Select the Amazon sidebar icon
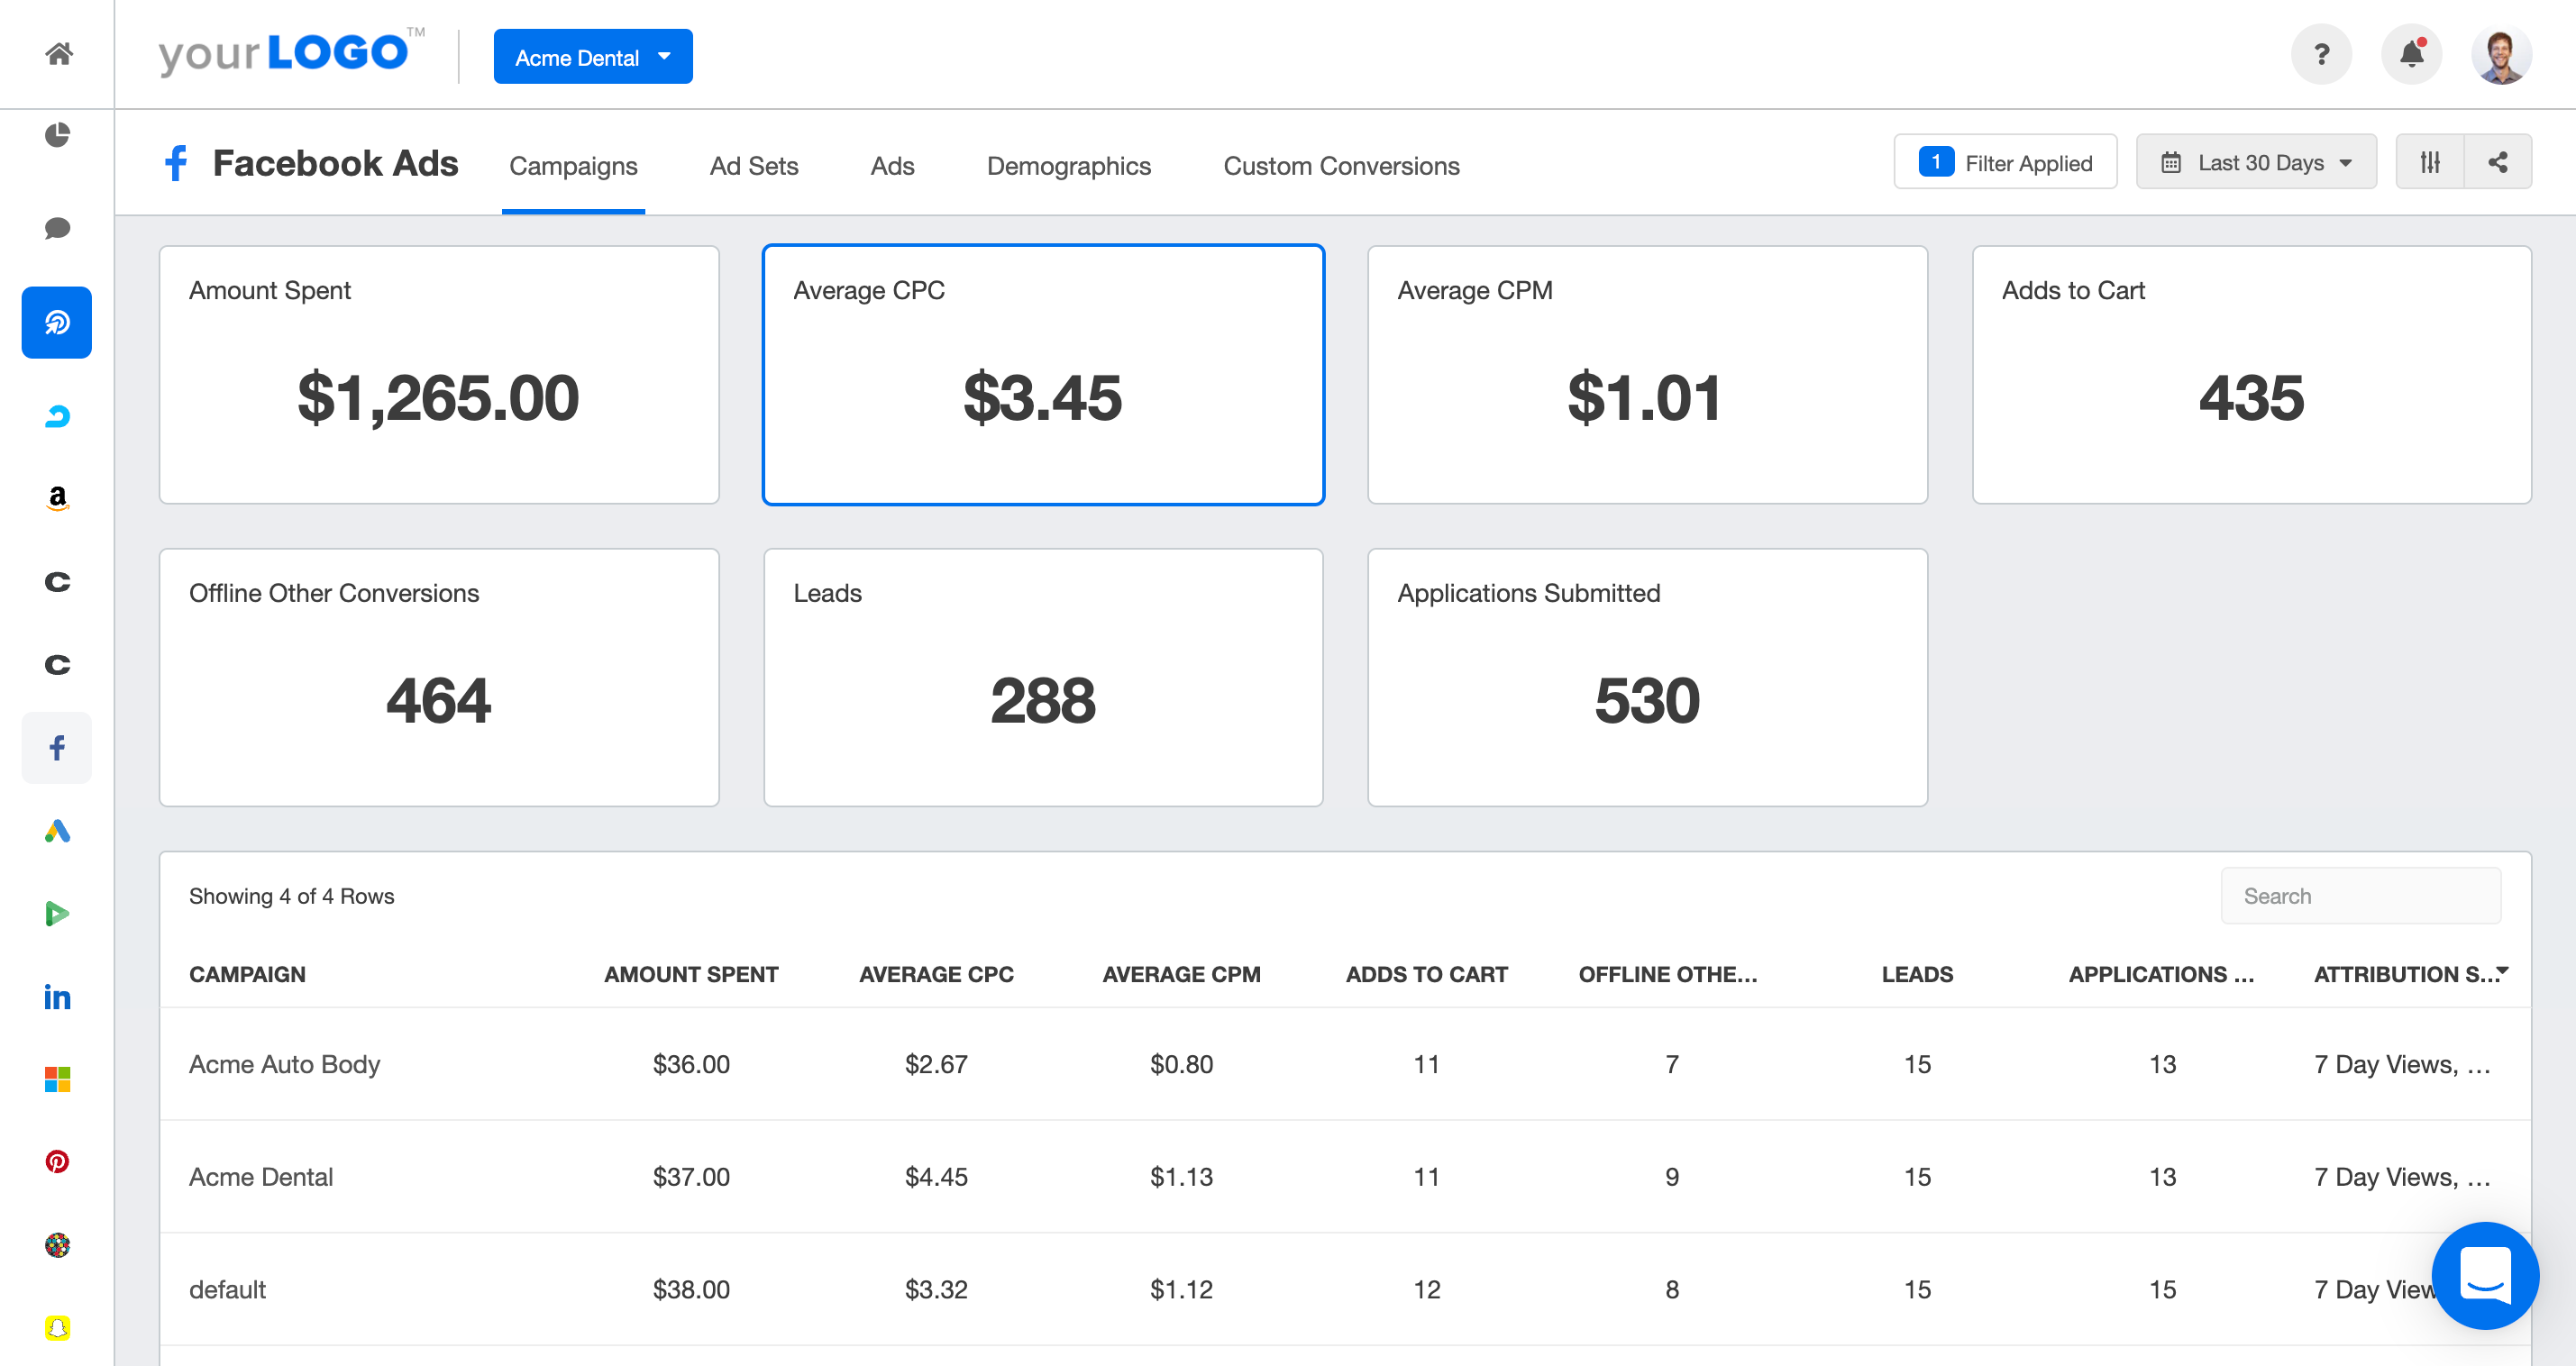 [57, 498]
